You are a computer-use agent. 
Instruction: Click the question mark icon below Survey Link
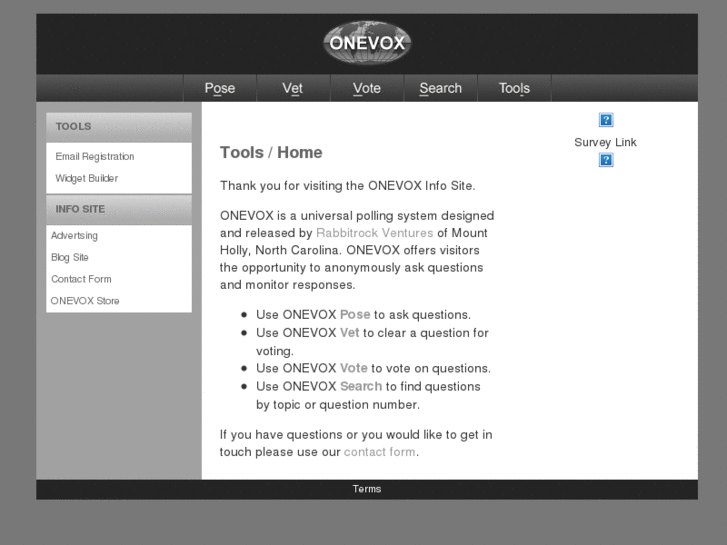[x=606, y=160]
